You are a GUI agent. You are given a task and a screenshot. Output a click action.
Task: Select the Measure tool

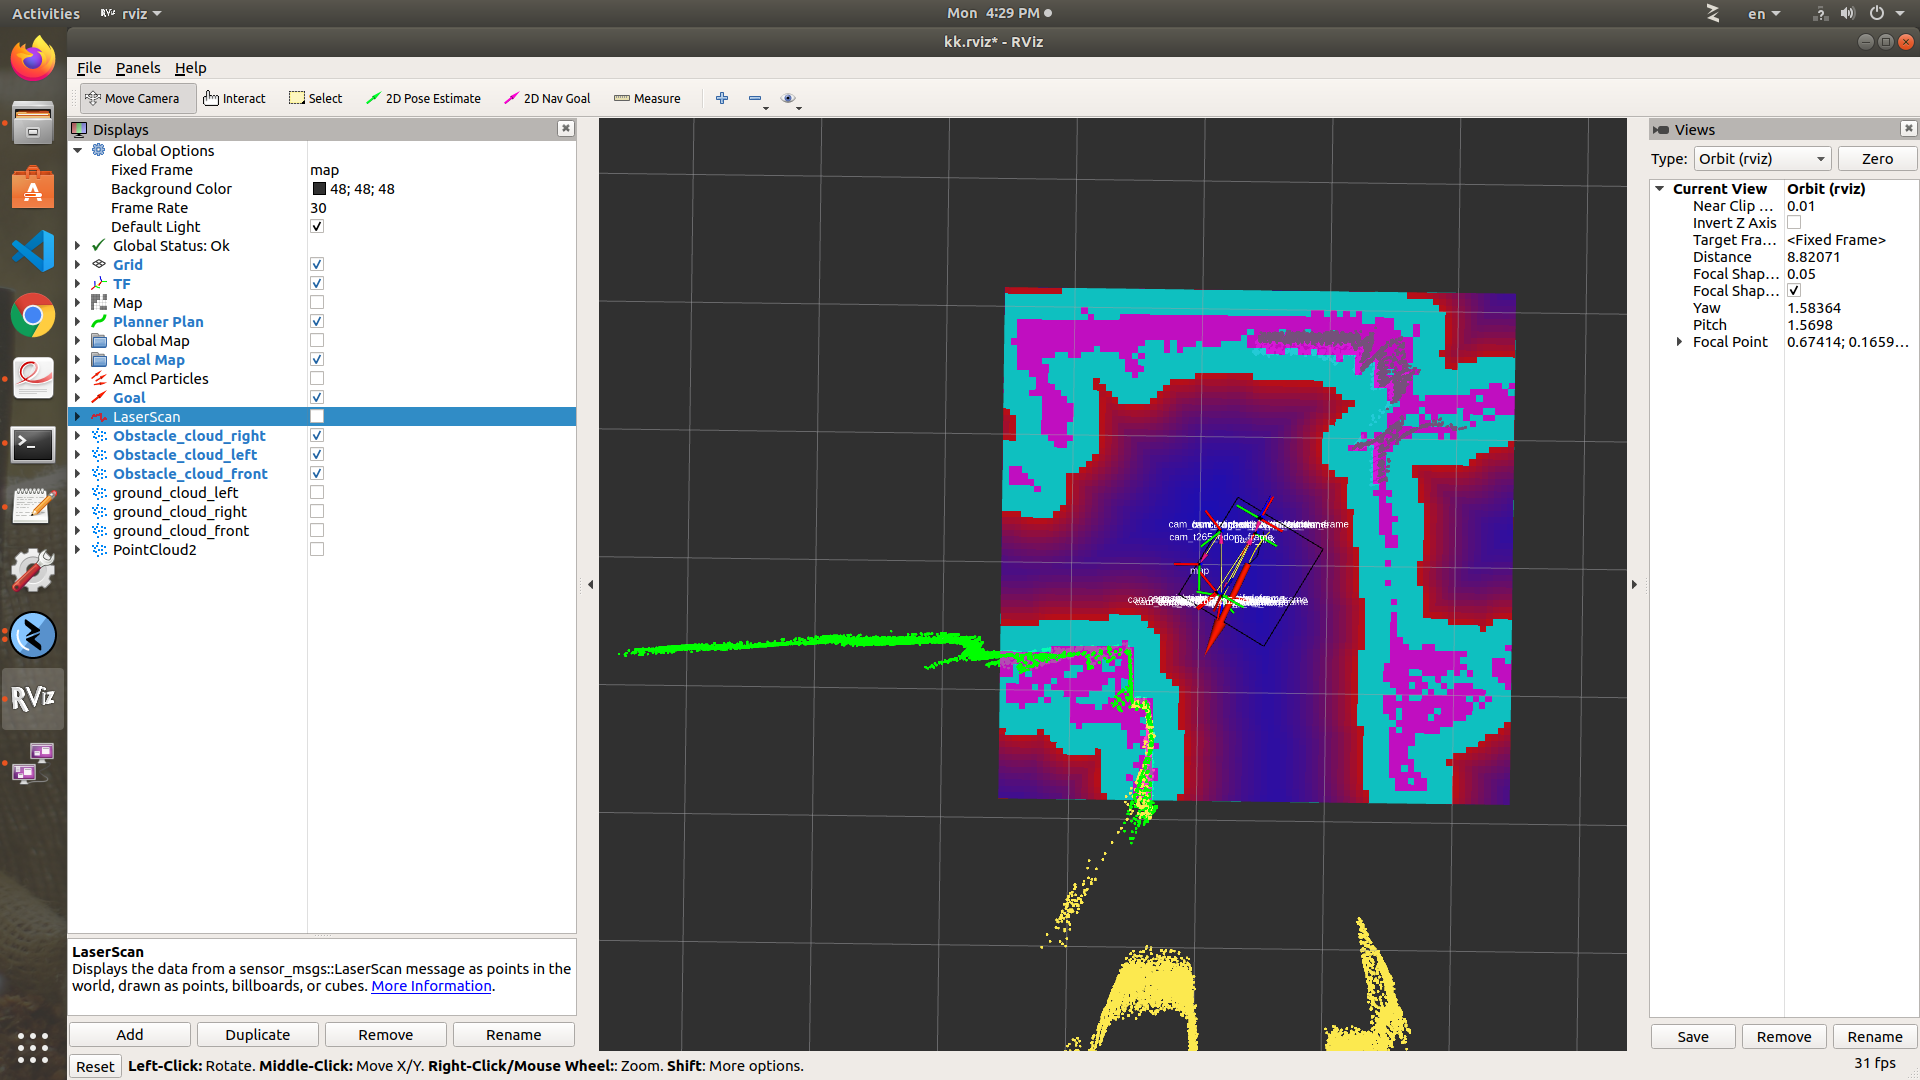647,98
